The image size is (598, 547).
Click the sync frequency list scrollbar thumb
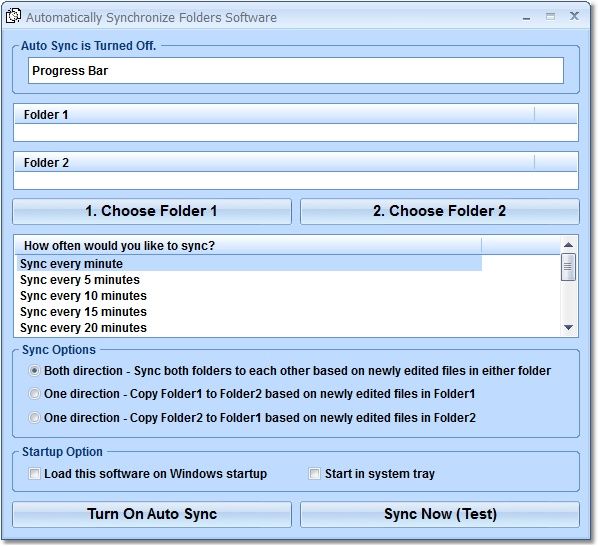pos(568,267)
